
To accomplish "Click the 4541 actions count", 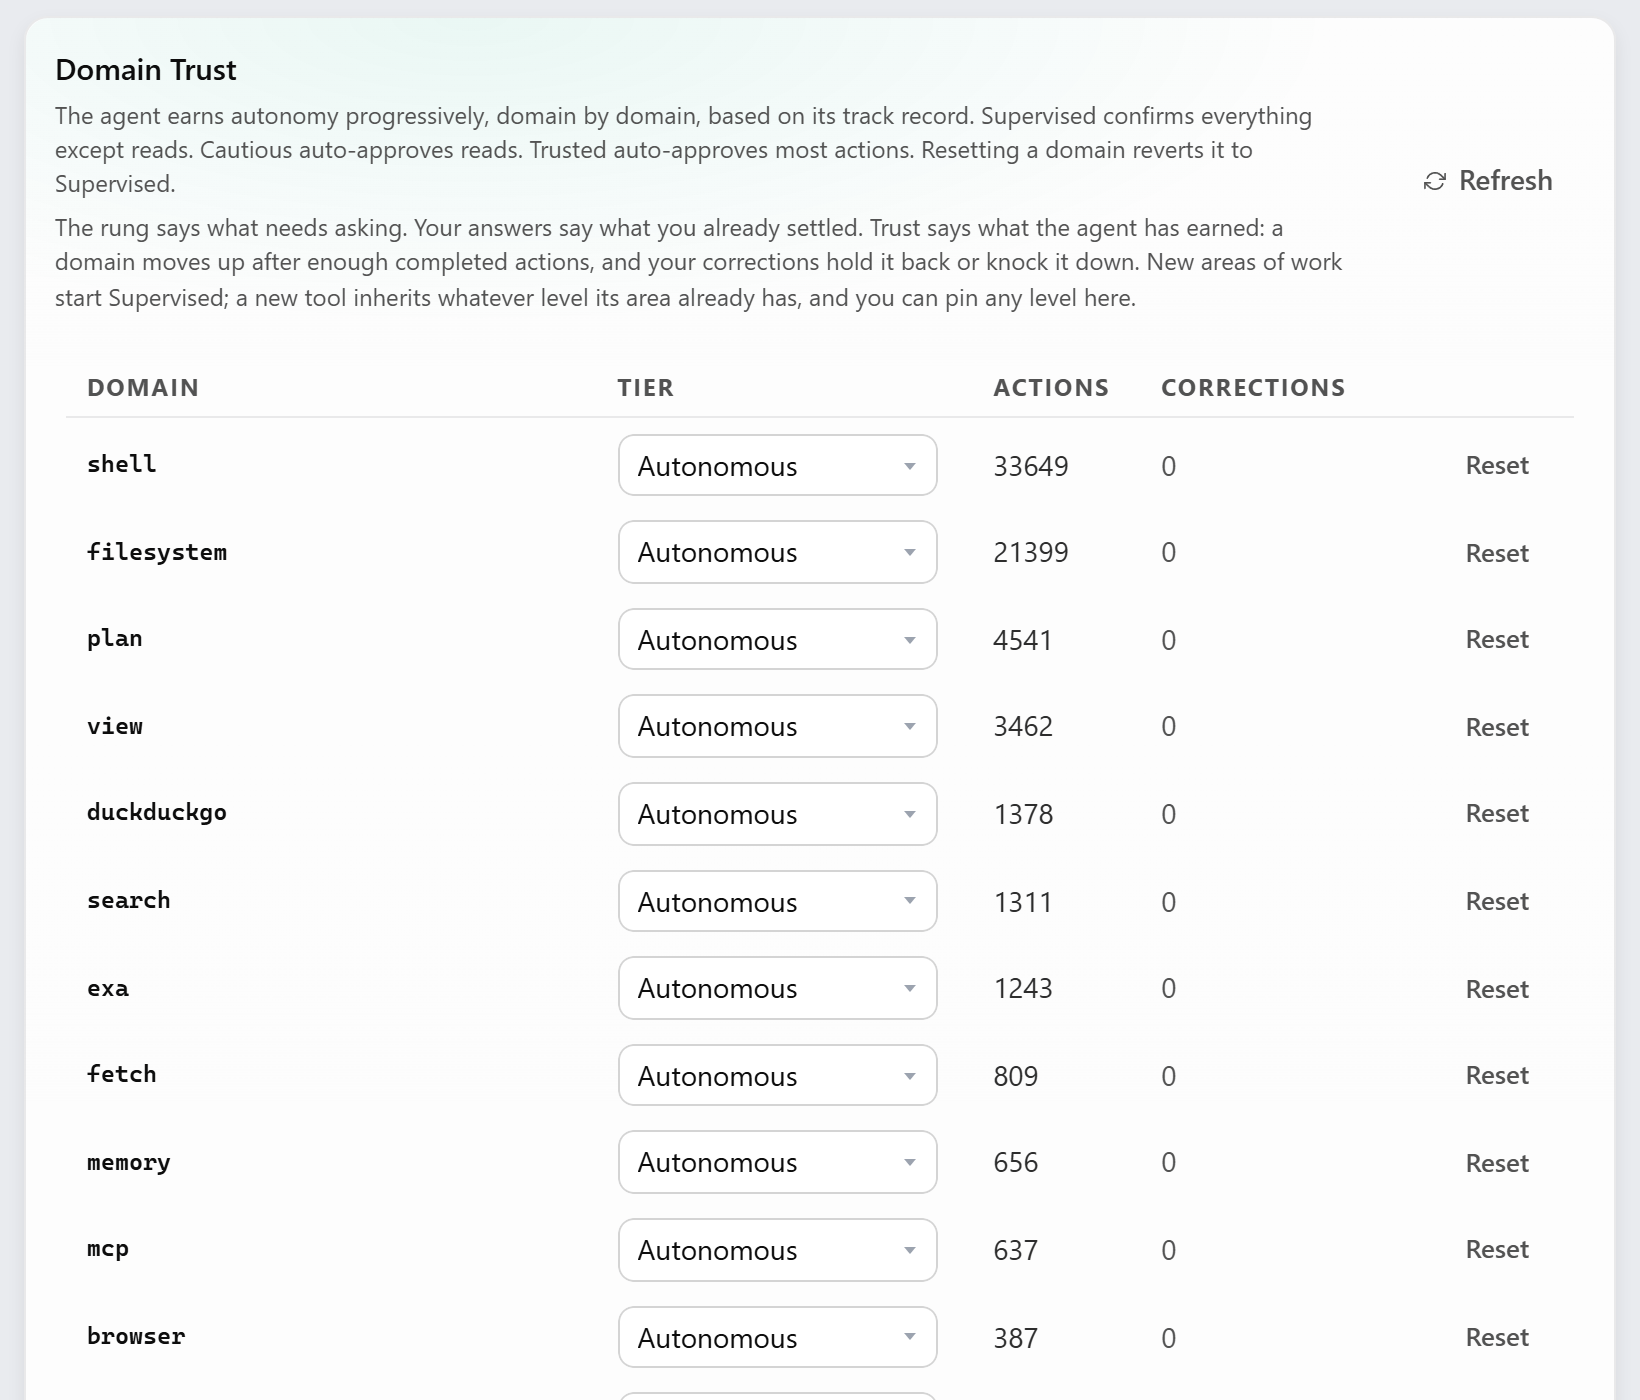I will point(1023,640).
